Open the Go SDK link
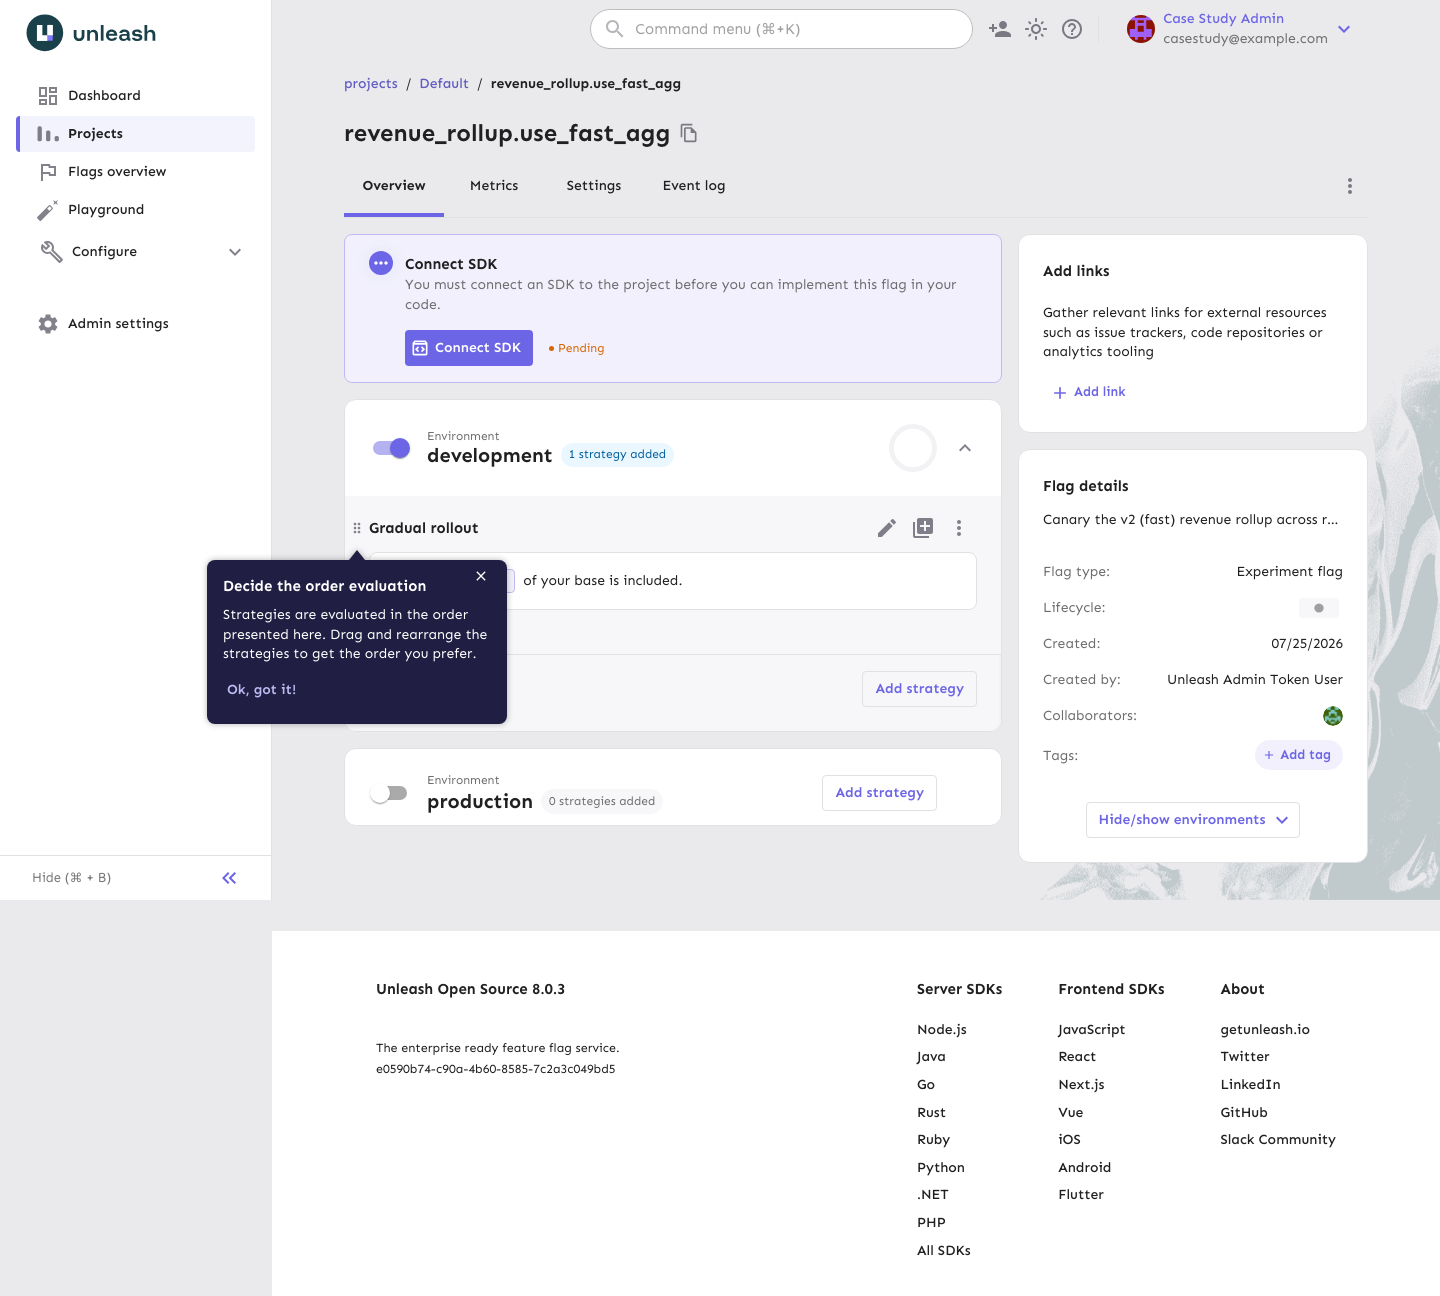The width and height of the screenshot is (1440, 1296). click(x=926, y=1085)
